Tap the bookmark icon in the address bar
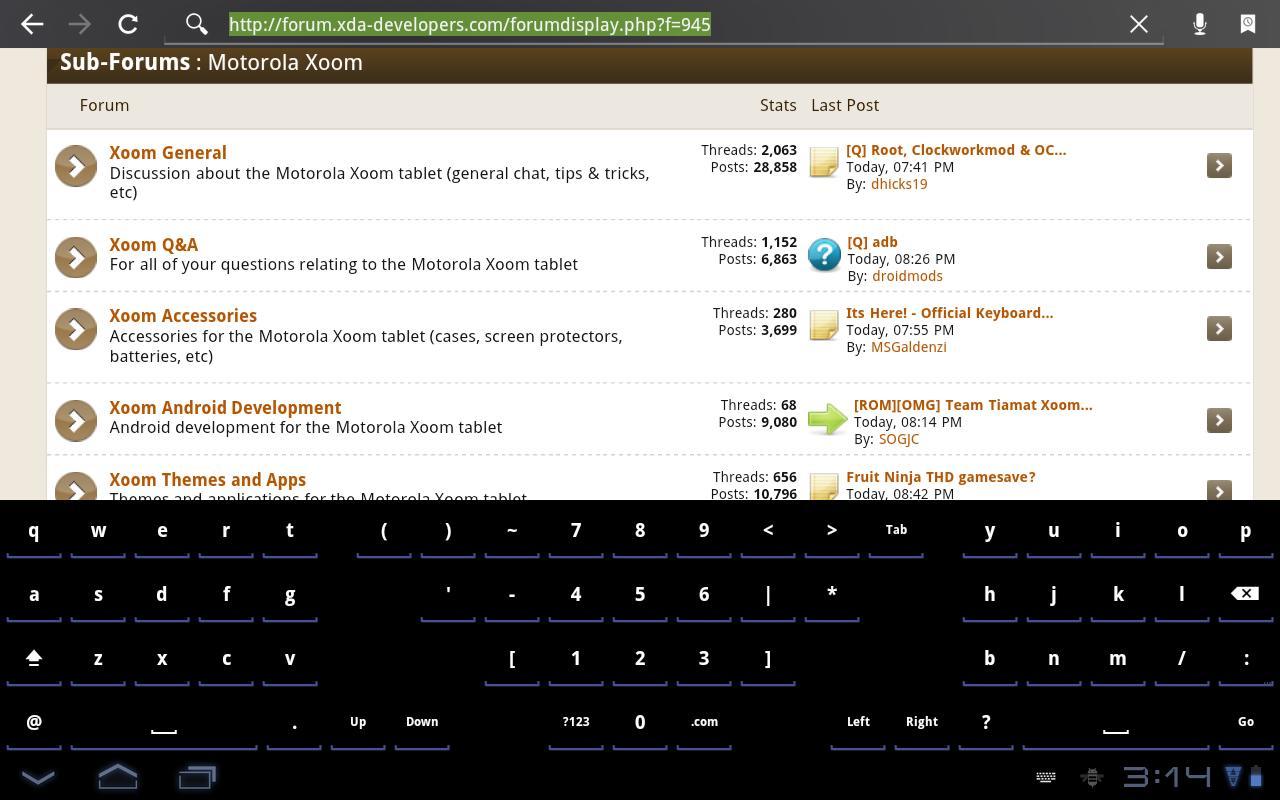The width and height of the screenshot is (1280, 800). click(1247, 24)
